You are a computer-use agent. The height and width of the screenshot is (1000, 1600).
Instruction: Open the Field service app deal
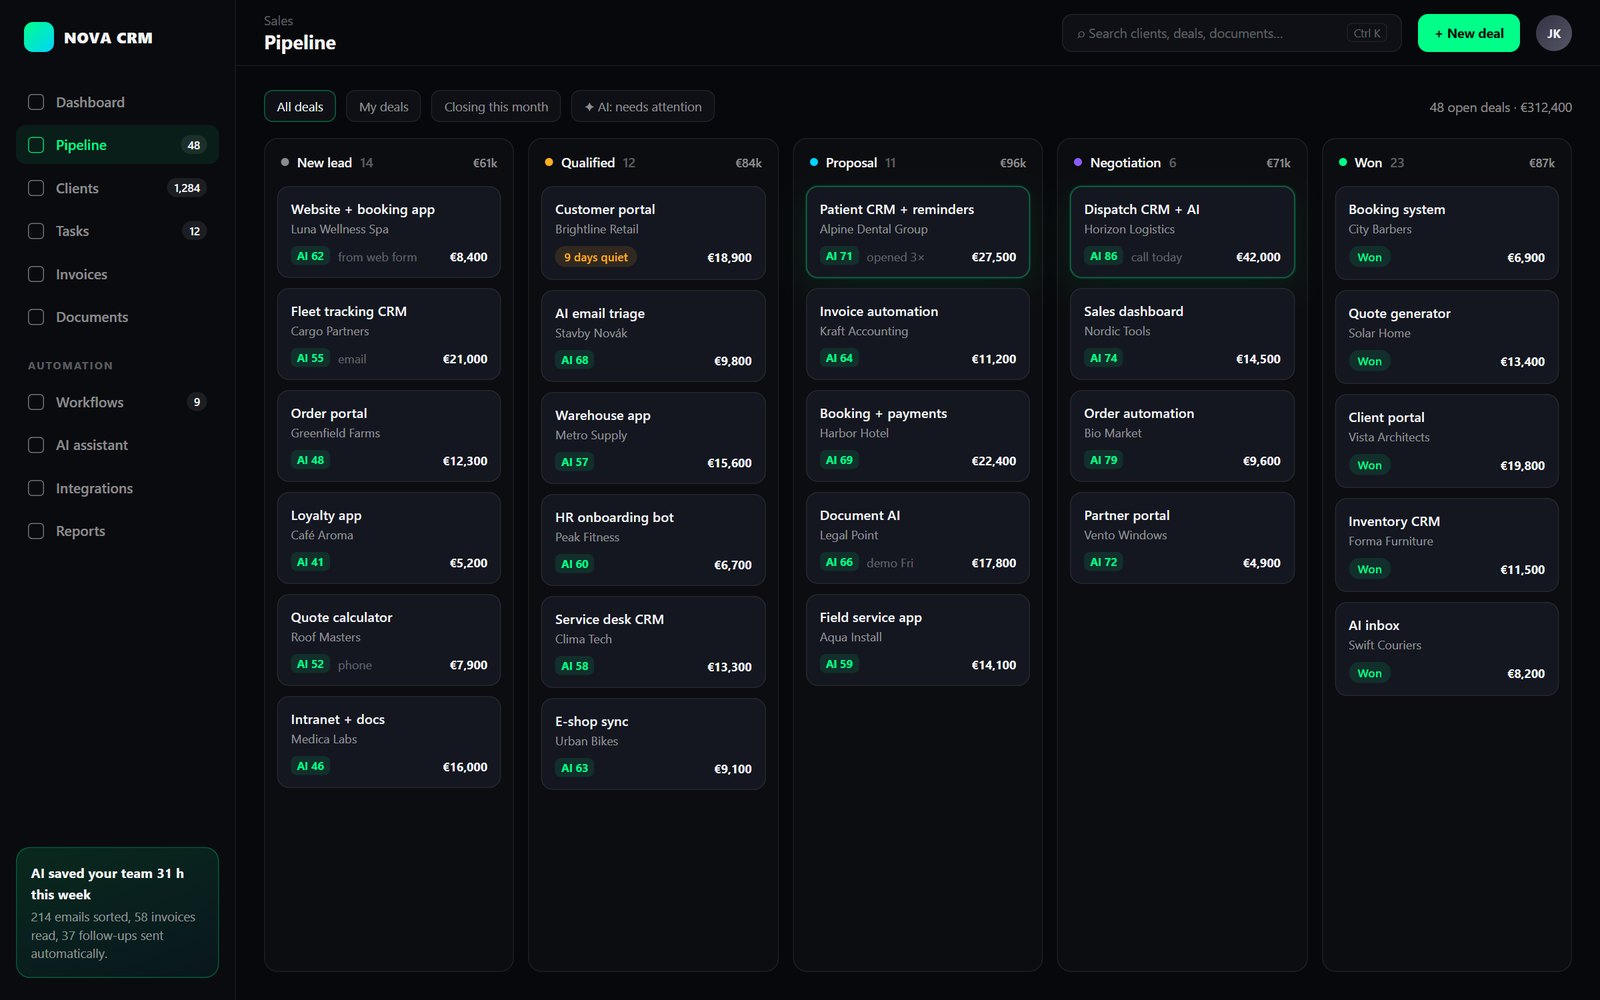tap(918, 640)
